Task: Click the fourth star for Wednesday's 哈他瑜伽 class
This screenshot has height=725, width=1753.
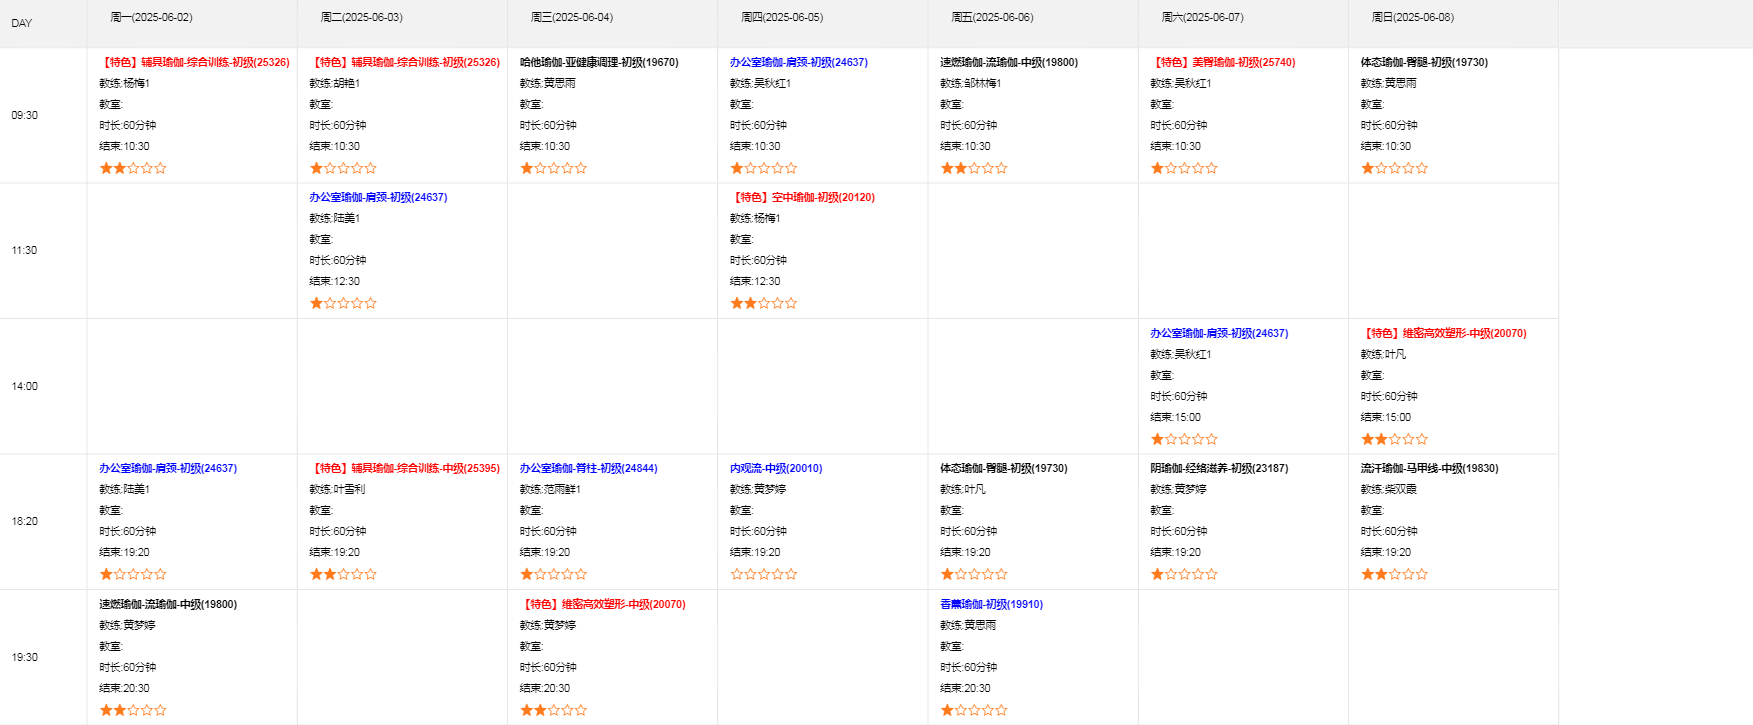Action: click(567, 168)
